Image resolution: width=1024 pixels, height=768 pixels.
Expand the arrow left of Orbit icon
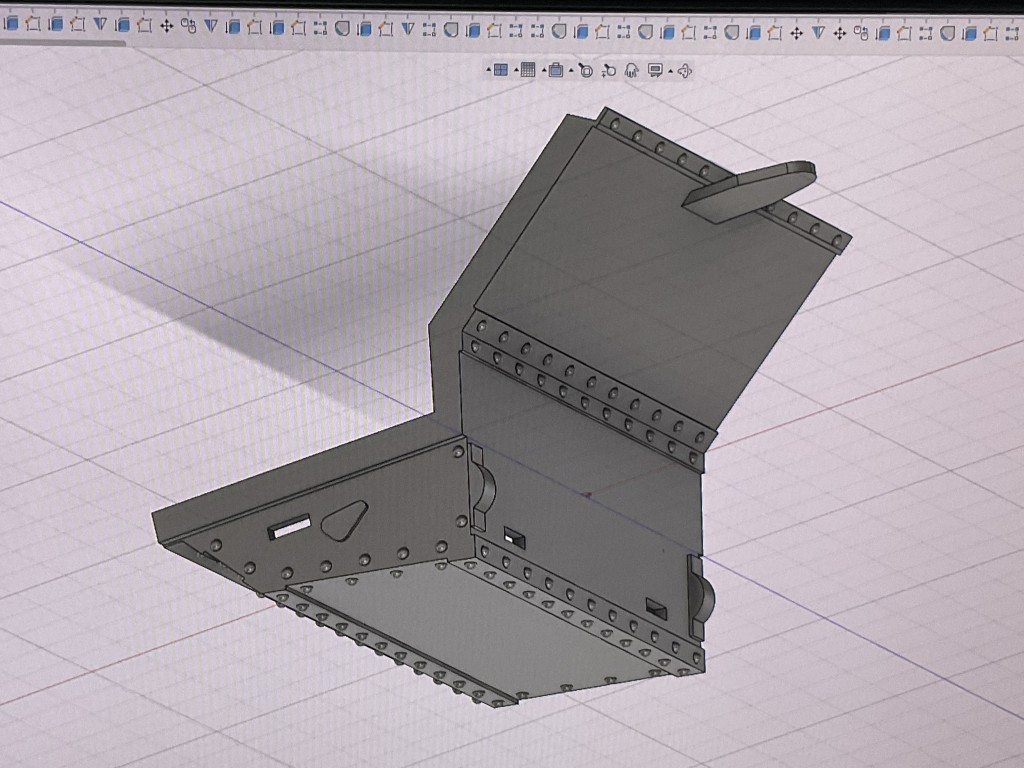670,71
